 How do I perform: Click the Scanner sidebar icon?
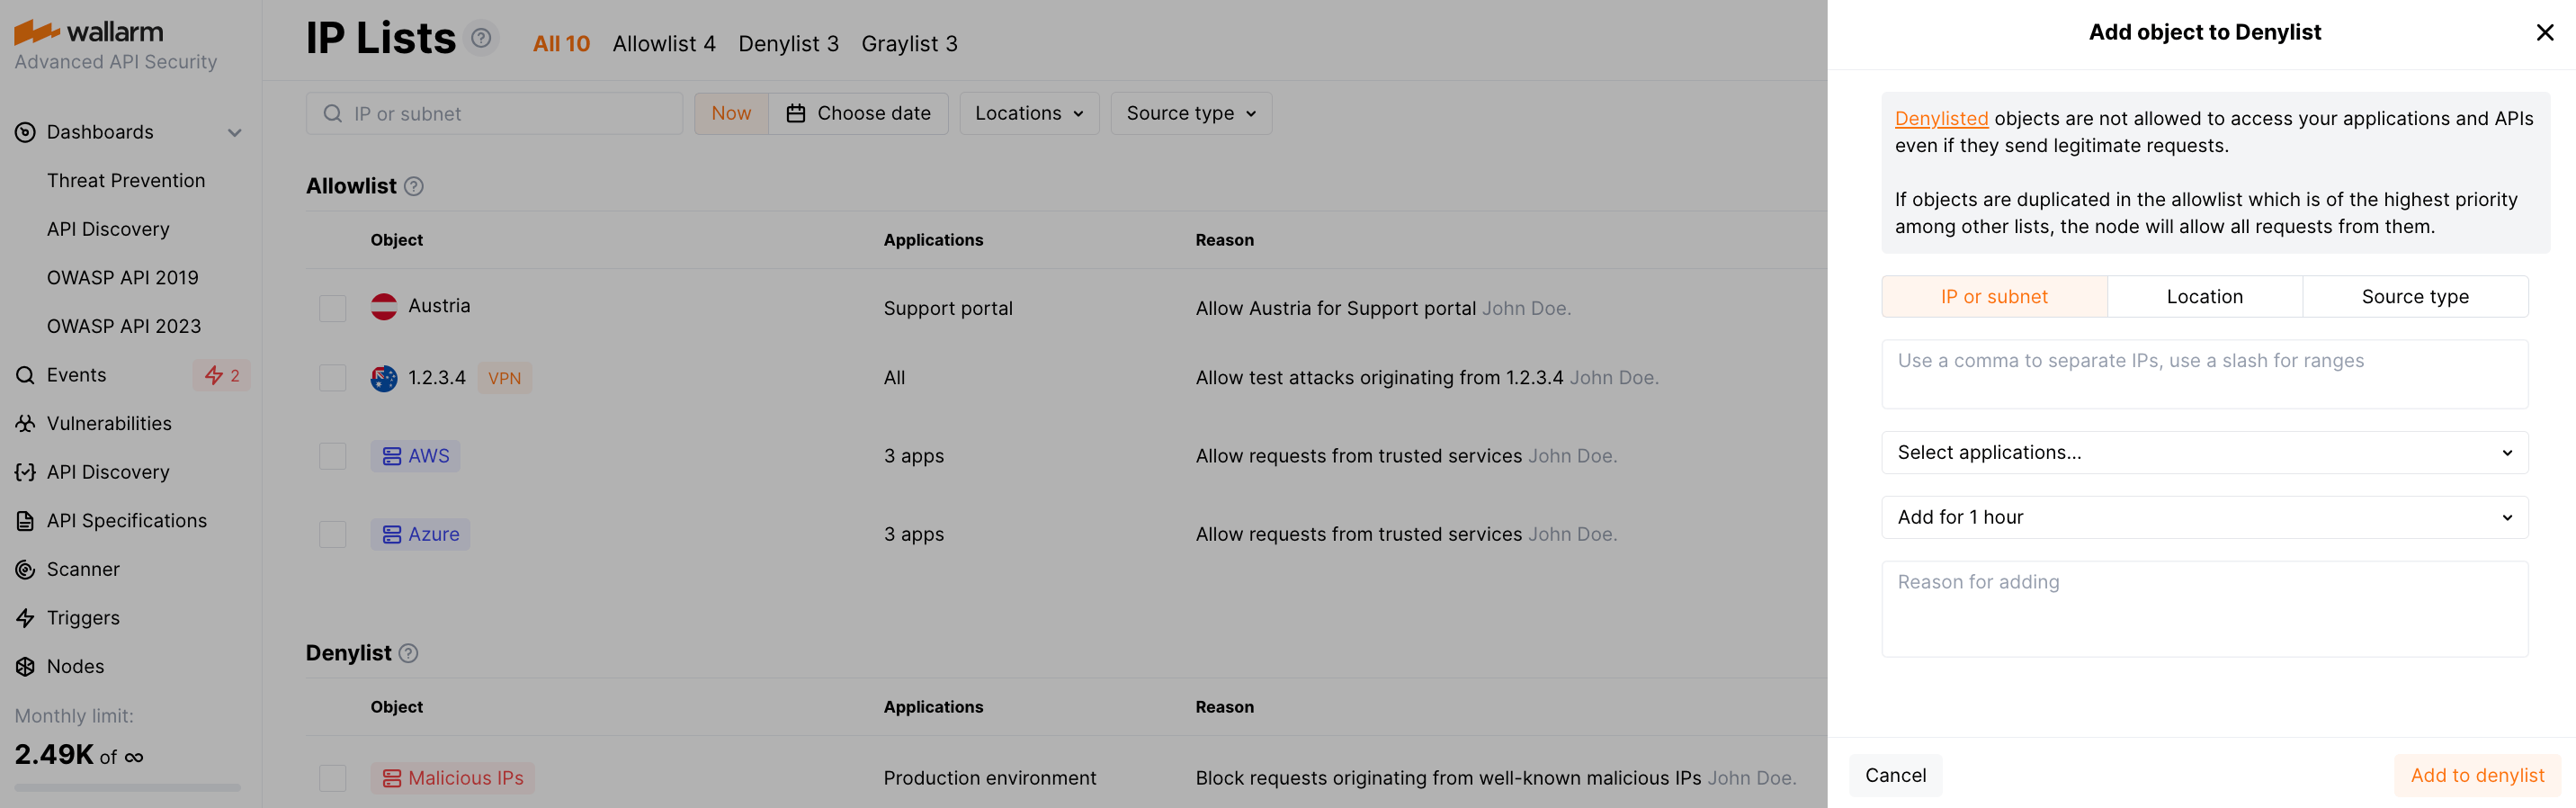[25, 569]
